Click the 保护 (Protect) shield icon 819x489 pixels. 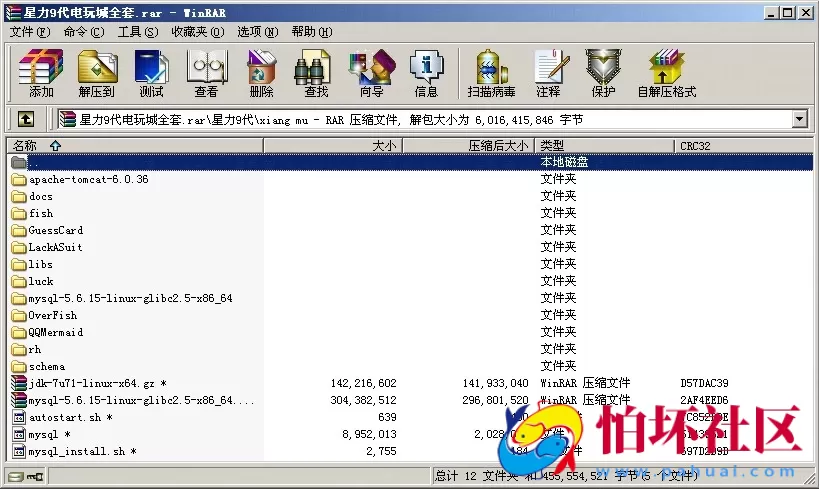tap(603, 73)
